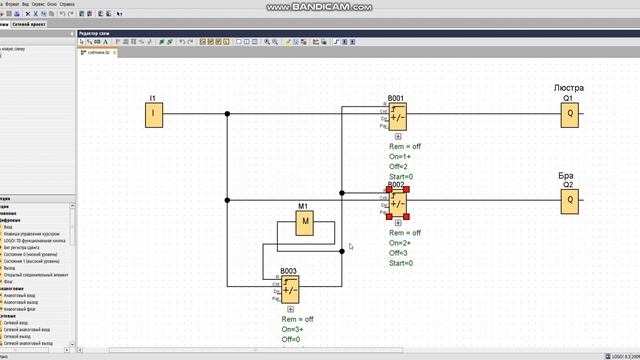Screen dimensions: 640x360
Task: Open the Справка menu
Action: [x=67, y=4]
